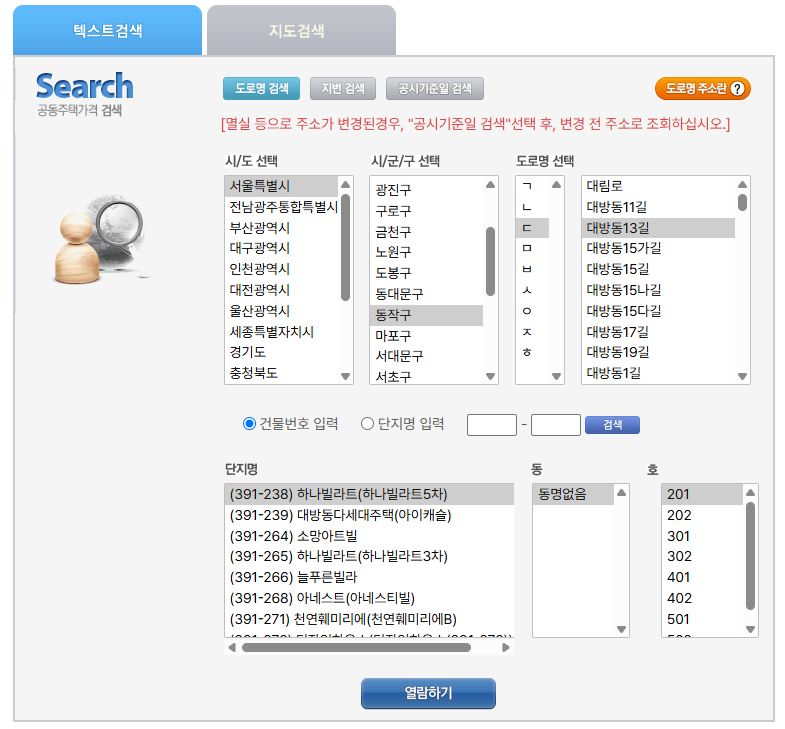Click up arrow of 시/도 list scrollbar

(x=345, y=185)
